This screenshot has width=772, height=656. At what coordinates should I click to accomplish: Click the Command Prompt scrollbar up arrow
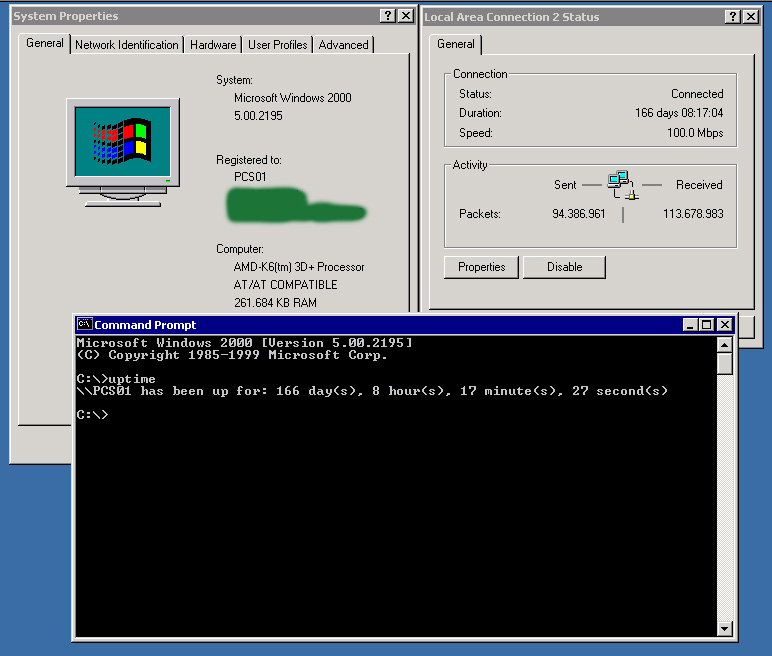(724, 345)
